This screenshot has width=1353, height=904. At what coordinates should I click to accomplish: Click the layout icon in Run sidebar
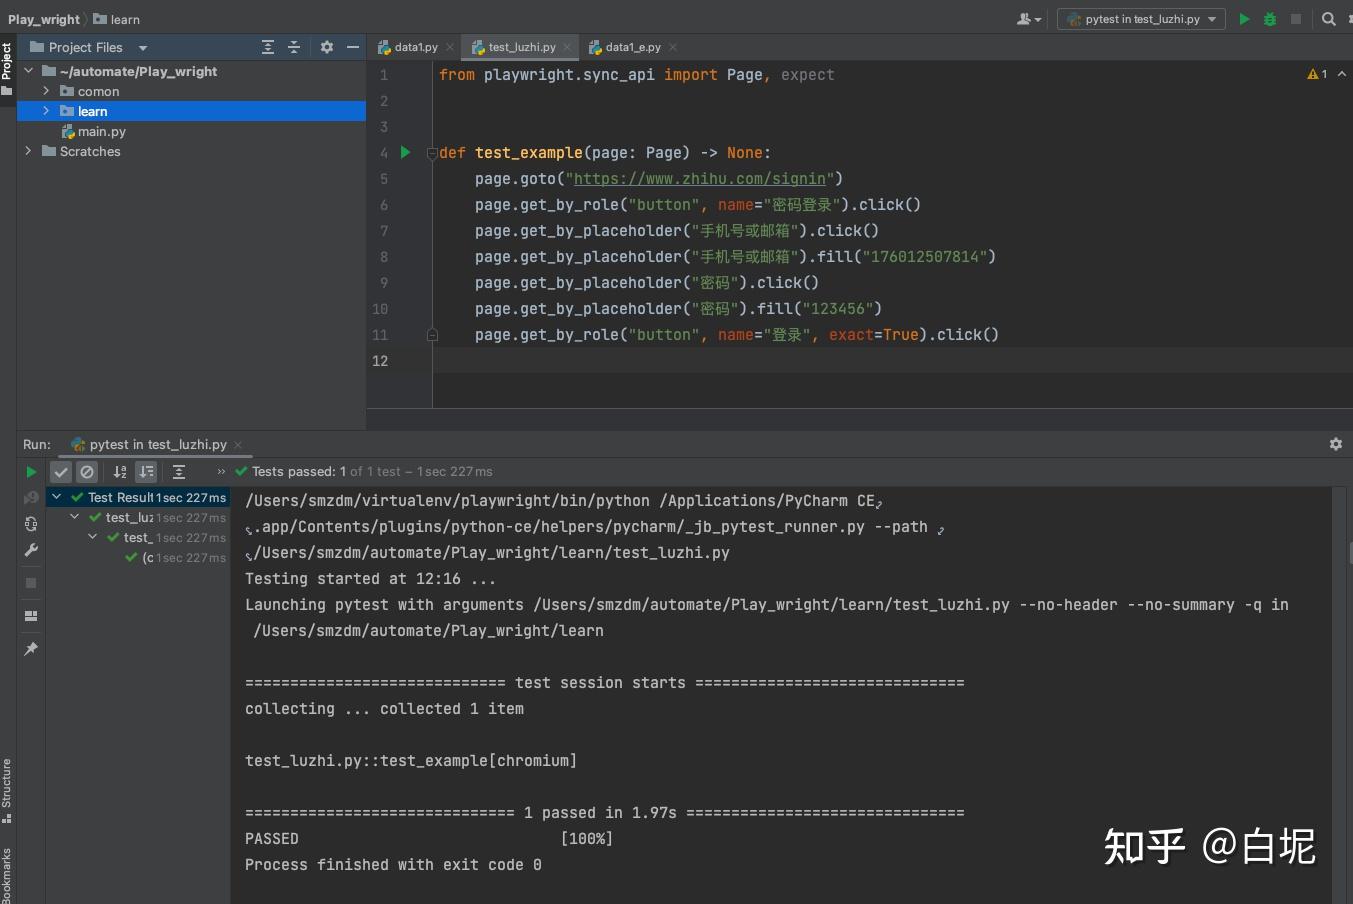31,616
